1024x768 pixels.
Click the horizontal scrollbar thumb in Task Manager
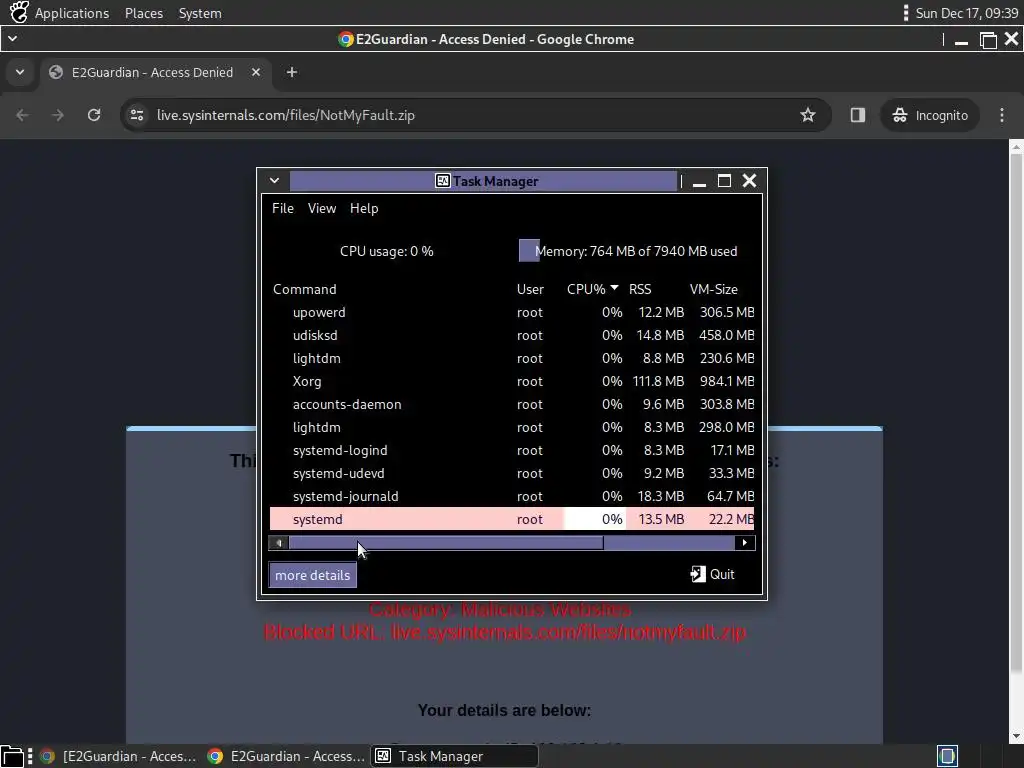click(446, 543)
